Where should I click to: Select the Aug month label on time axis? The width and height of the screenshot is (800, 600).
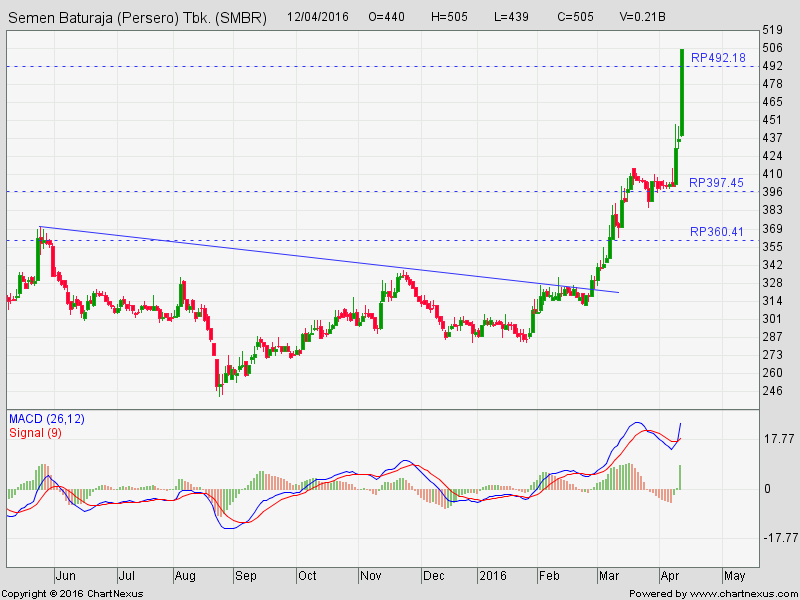point(185,576)
